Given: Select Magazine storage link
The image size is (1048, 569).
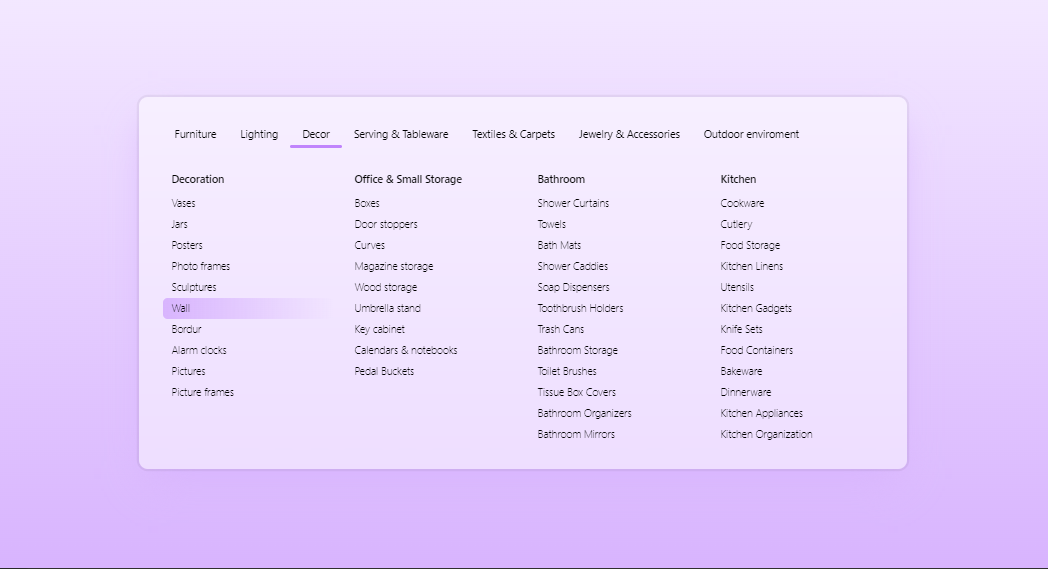Looking at the screenshot, I should [394, 266].
